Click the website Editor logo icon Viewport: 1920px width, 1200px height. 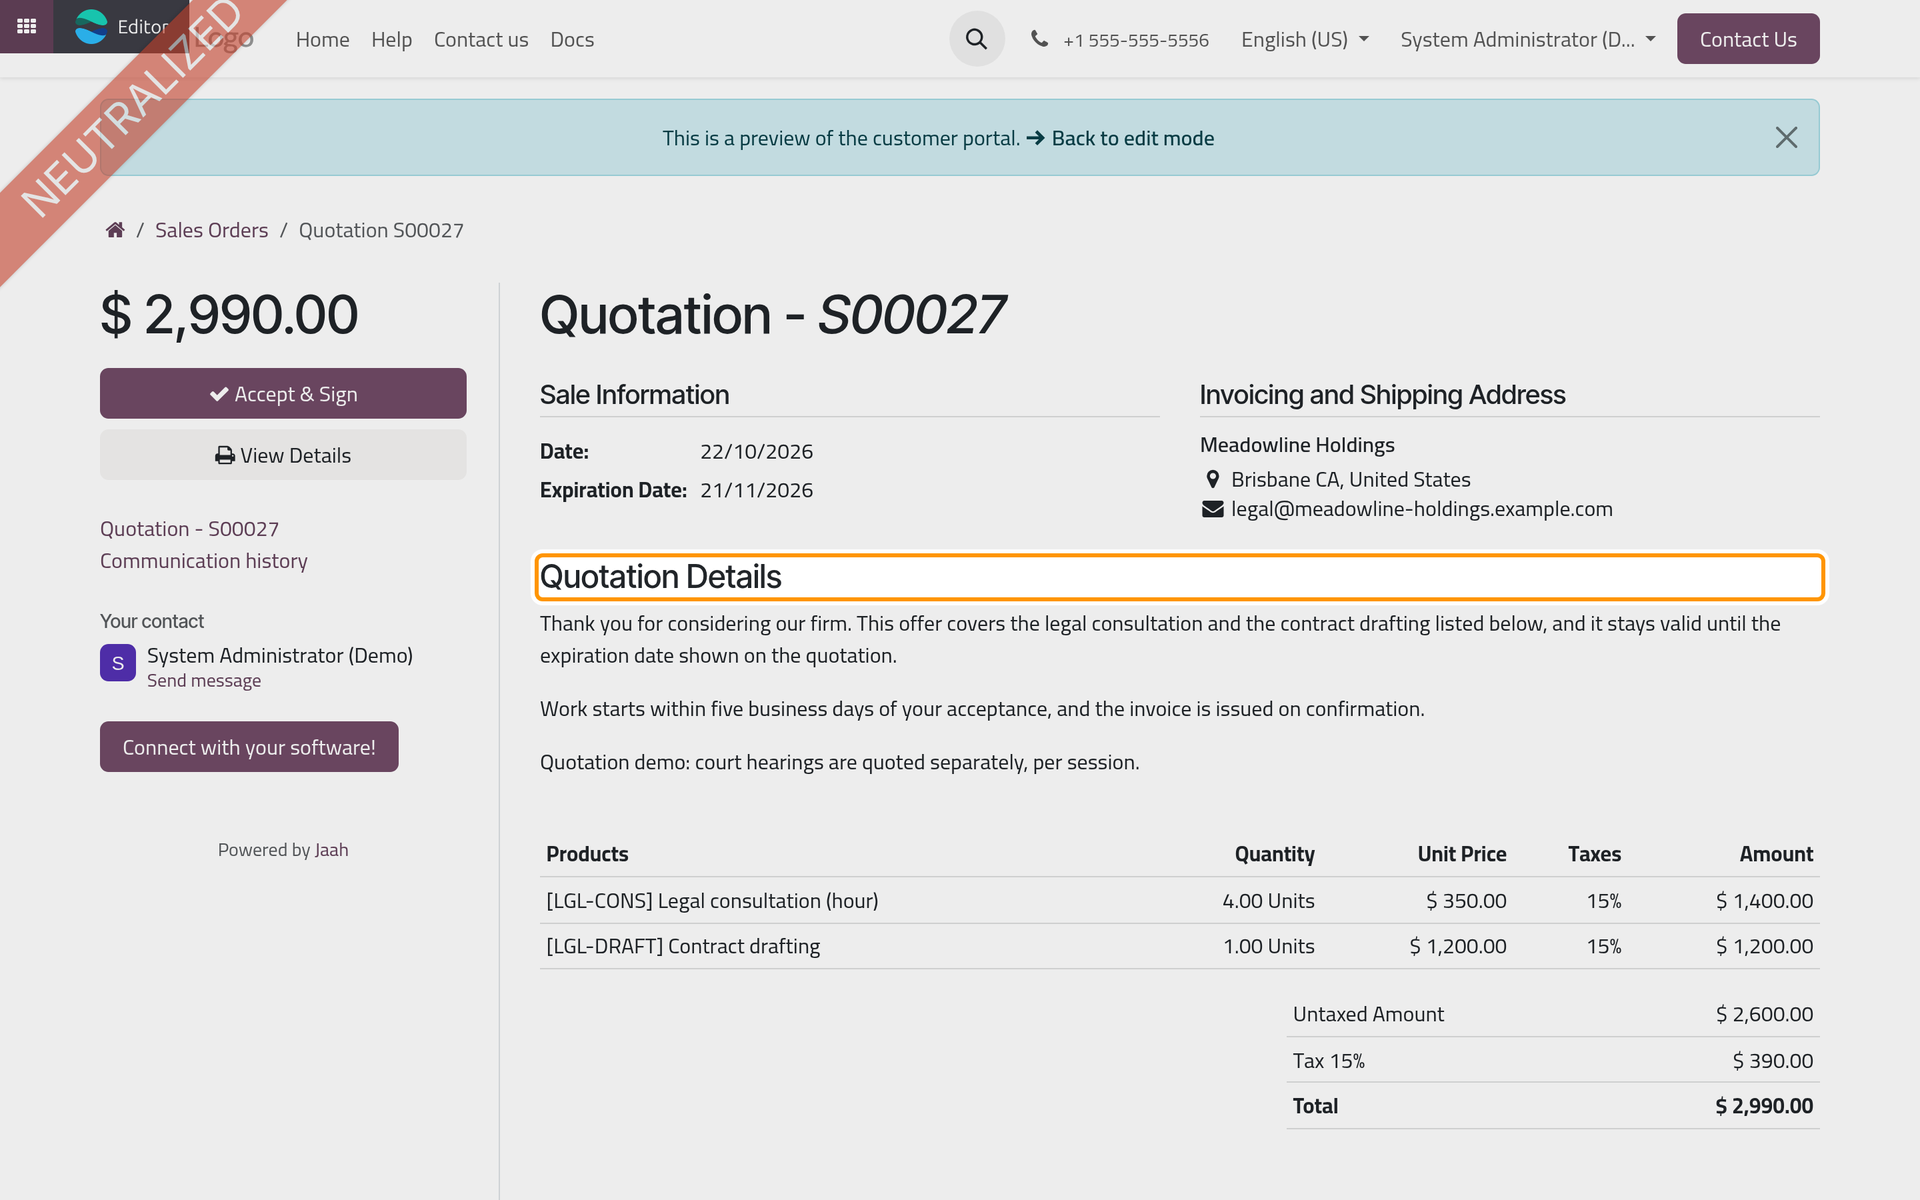(91, 27)
